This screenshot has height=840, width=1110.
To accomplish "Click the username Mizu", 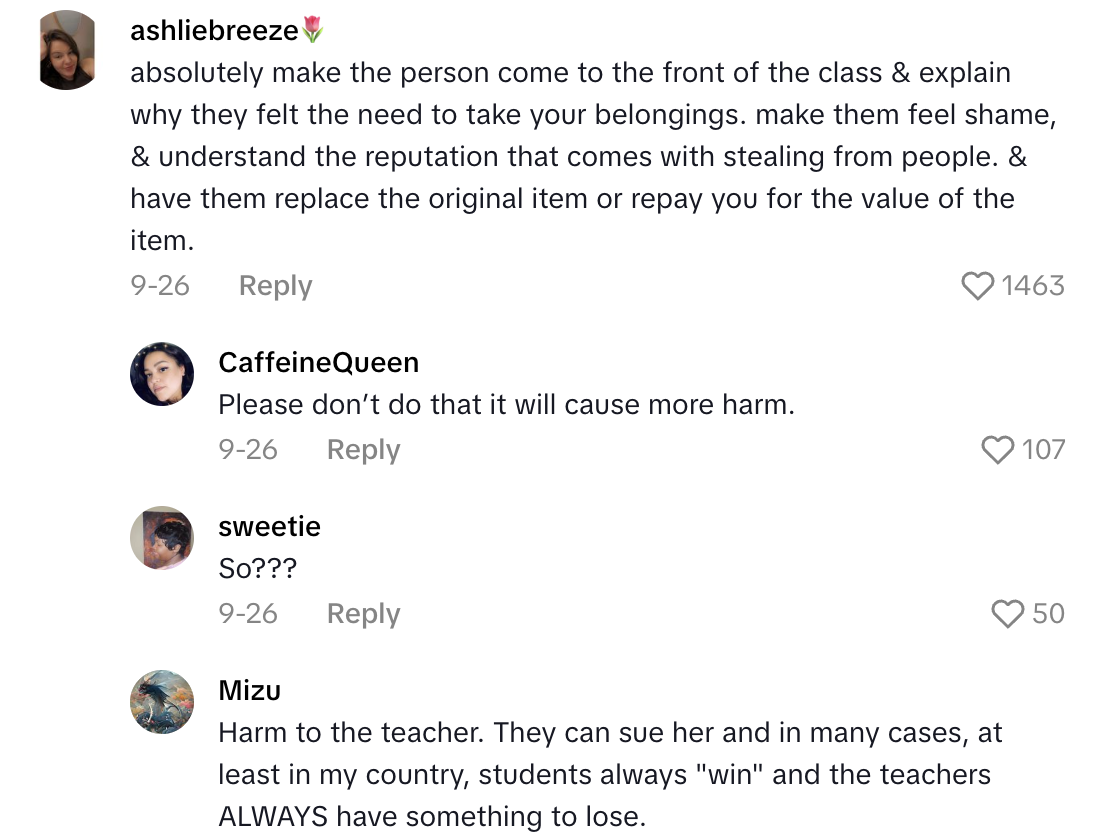I will [x=249, y=689].
